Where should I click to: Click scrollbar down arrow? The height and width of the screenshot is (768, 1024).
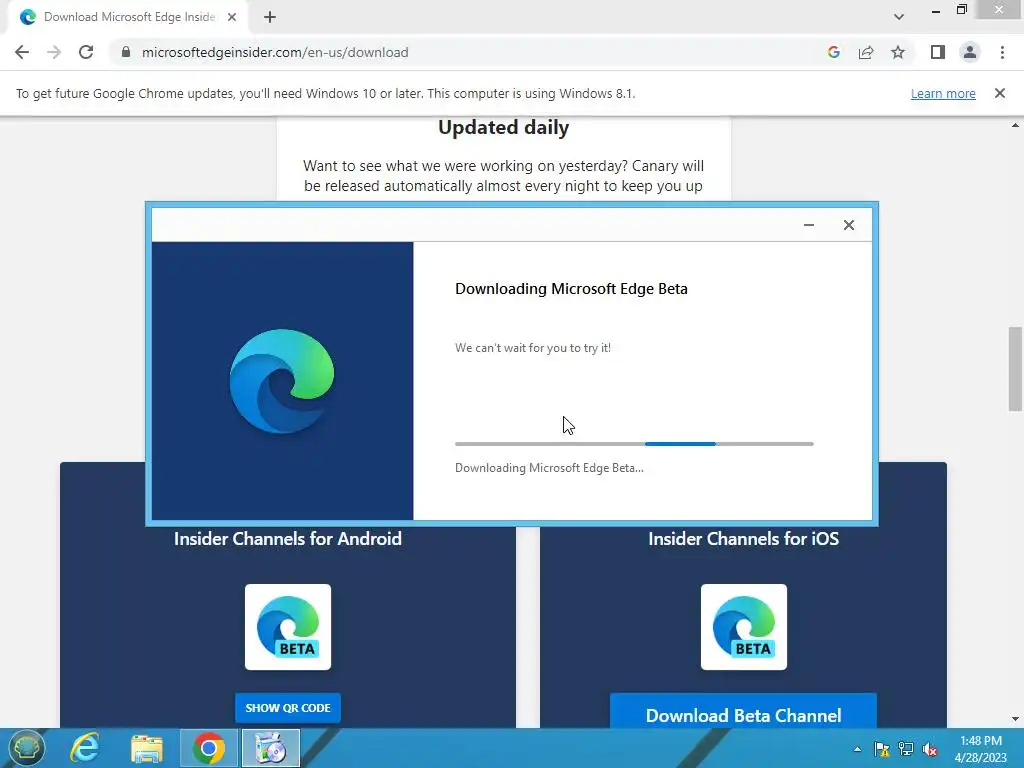[1015, 719]
